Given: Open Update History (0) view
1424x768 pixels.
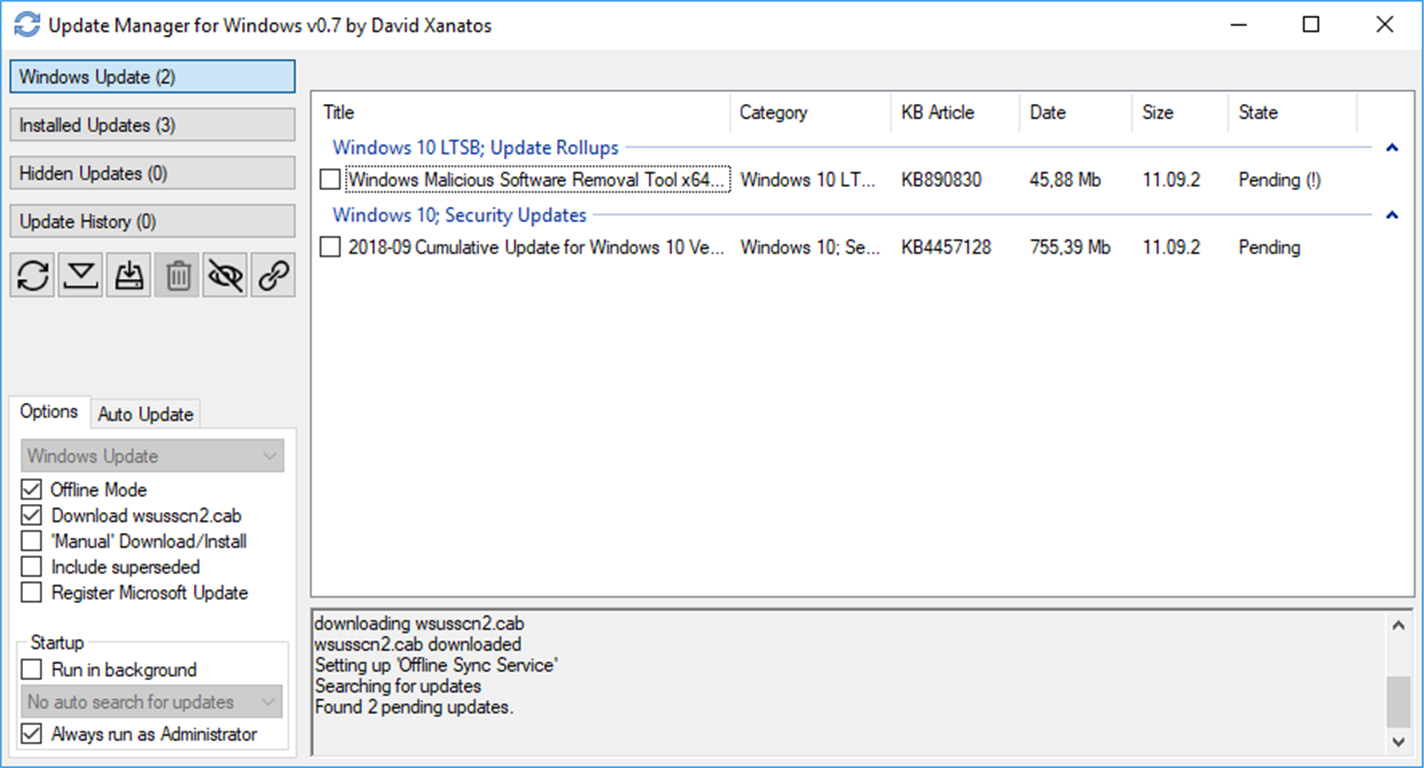Looking at the screenshot, I should pyautogui.click(x=153, y=221).
